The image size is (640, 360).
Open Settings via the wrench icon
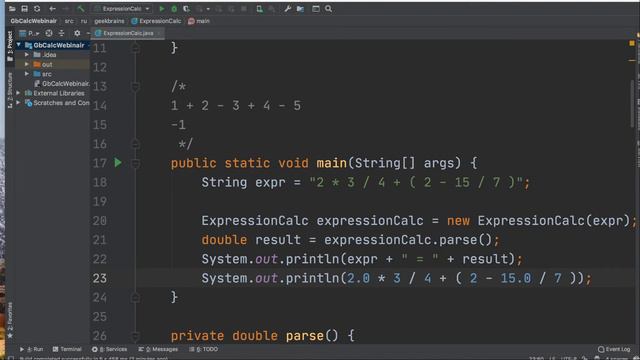click(288, 9)
